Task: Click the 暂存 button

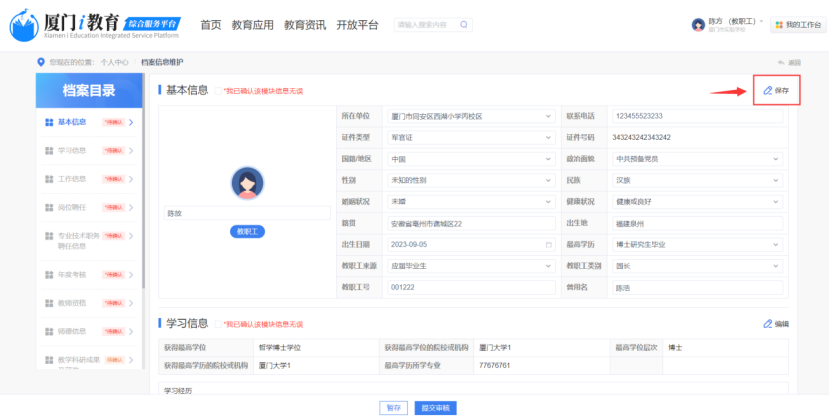Action: pos(394,408)
